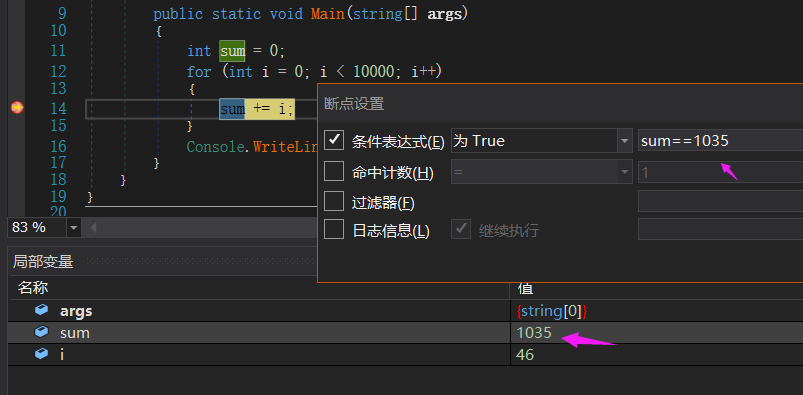803x395 pixels.
Task: Click the args variable cube icon
Action: [41, 310]
